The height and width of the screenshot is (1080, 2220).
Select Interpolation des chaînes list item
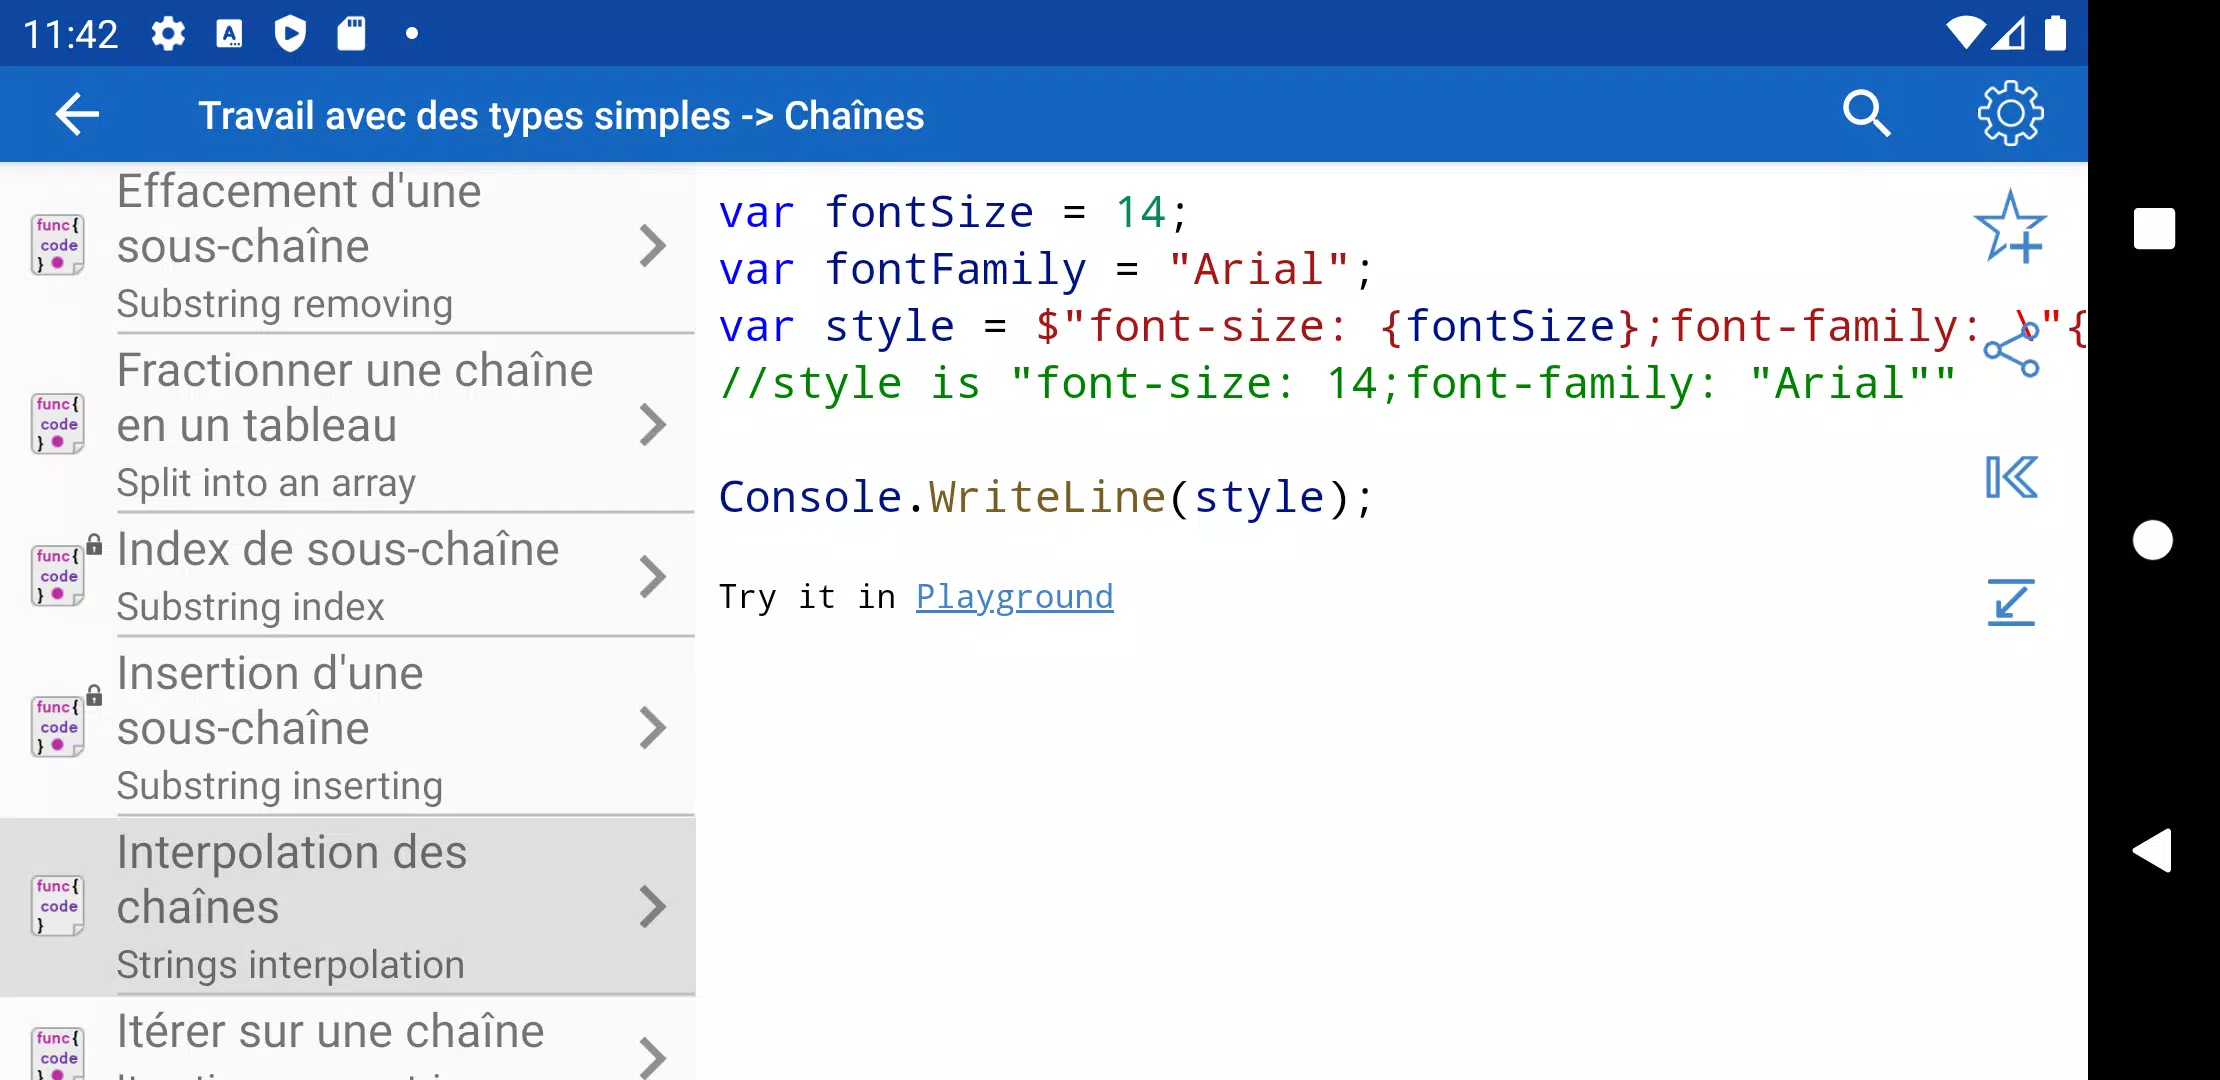pyautogui.click(x=348, y=907)
